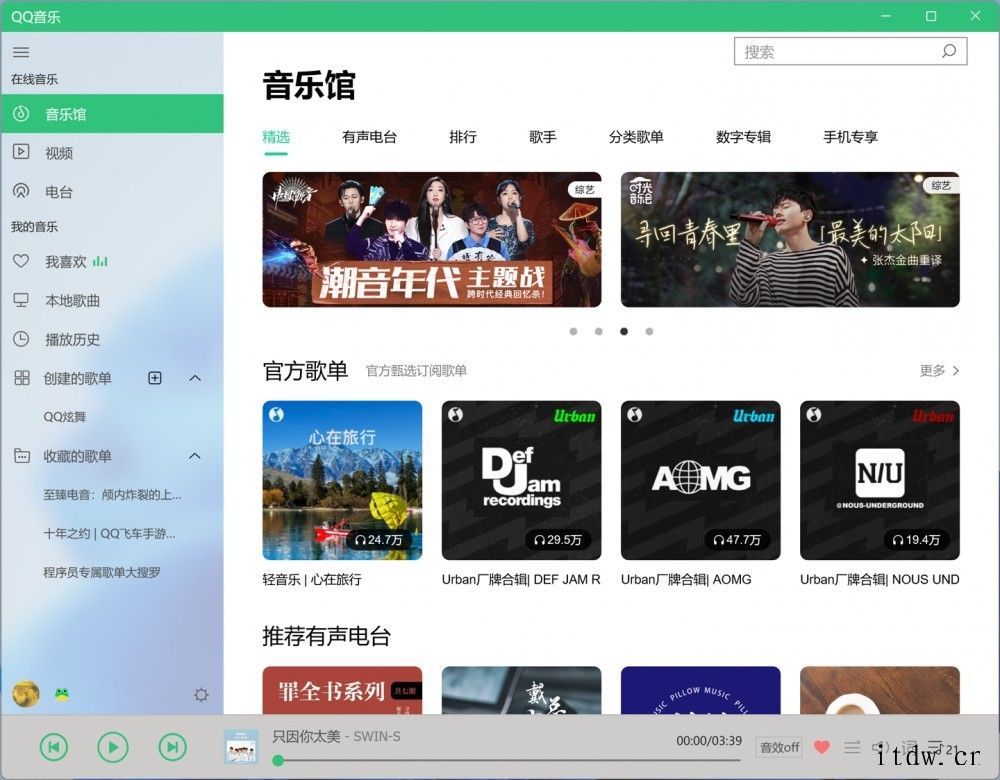Switch to the 有声电台 tab

tap(369, 136)
